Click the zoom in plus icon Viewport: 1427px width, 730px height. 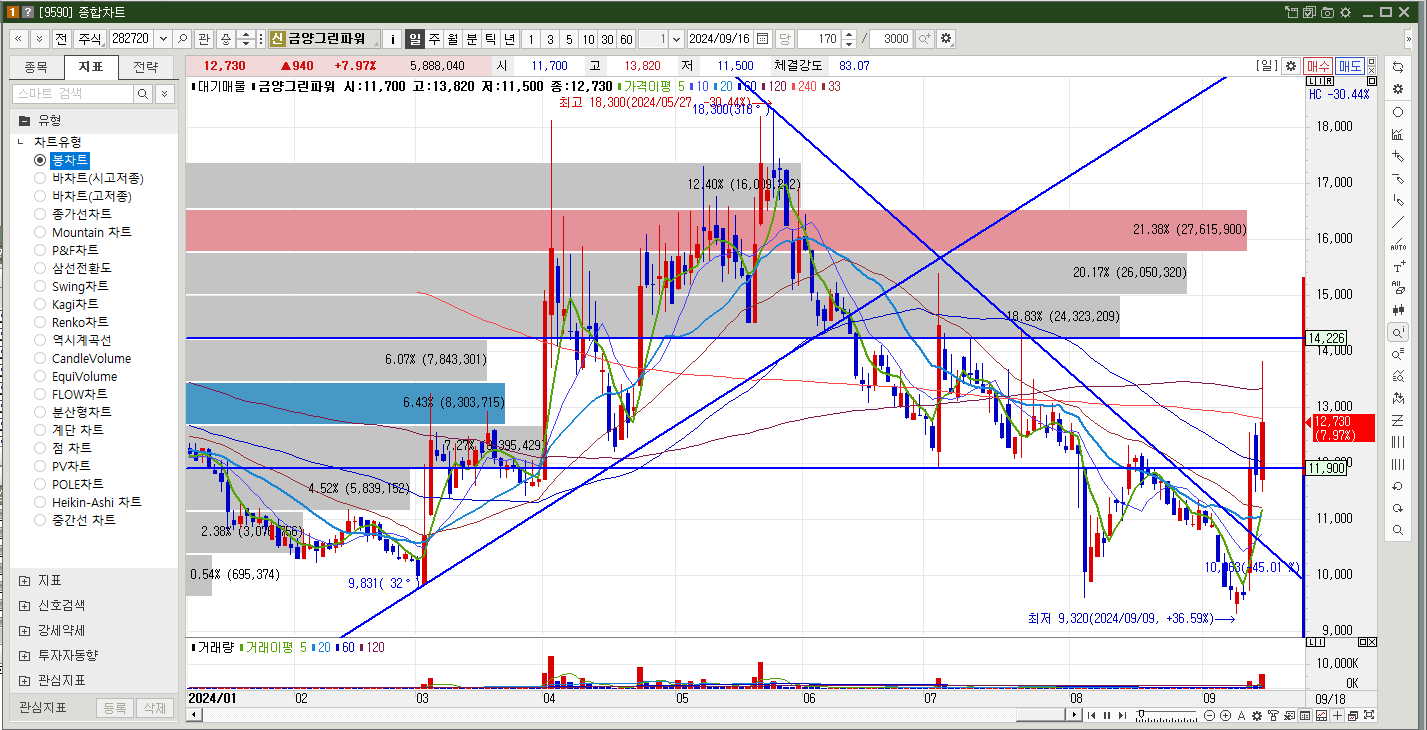click(1225, 715)
